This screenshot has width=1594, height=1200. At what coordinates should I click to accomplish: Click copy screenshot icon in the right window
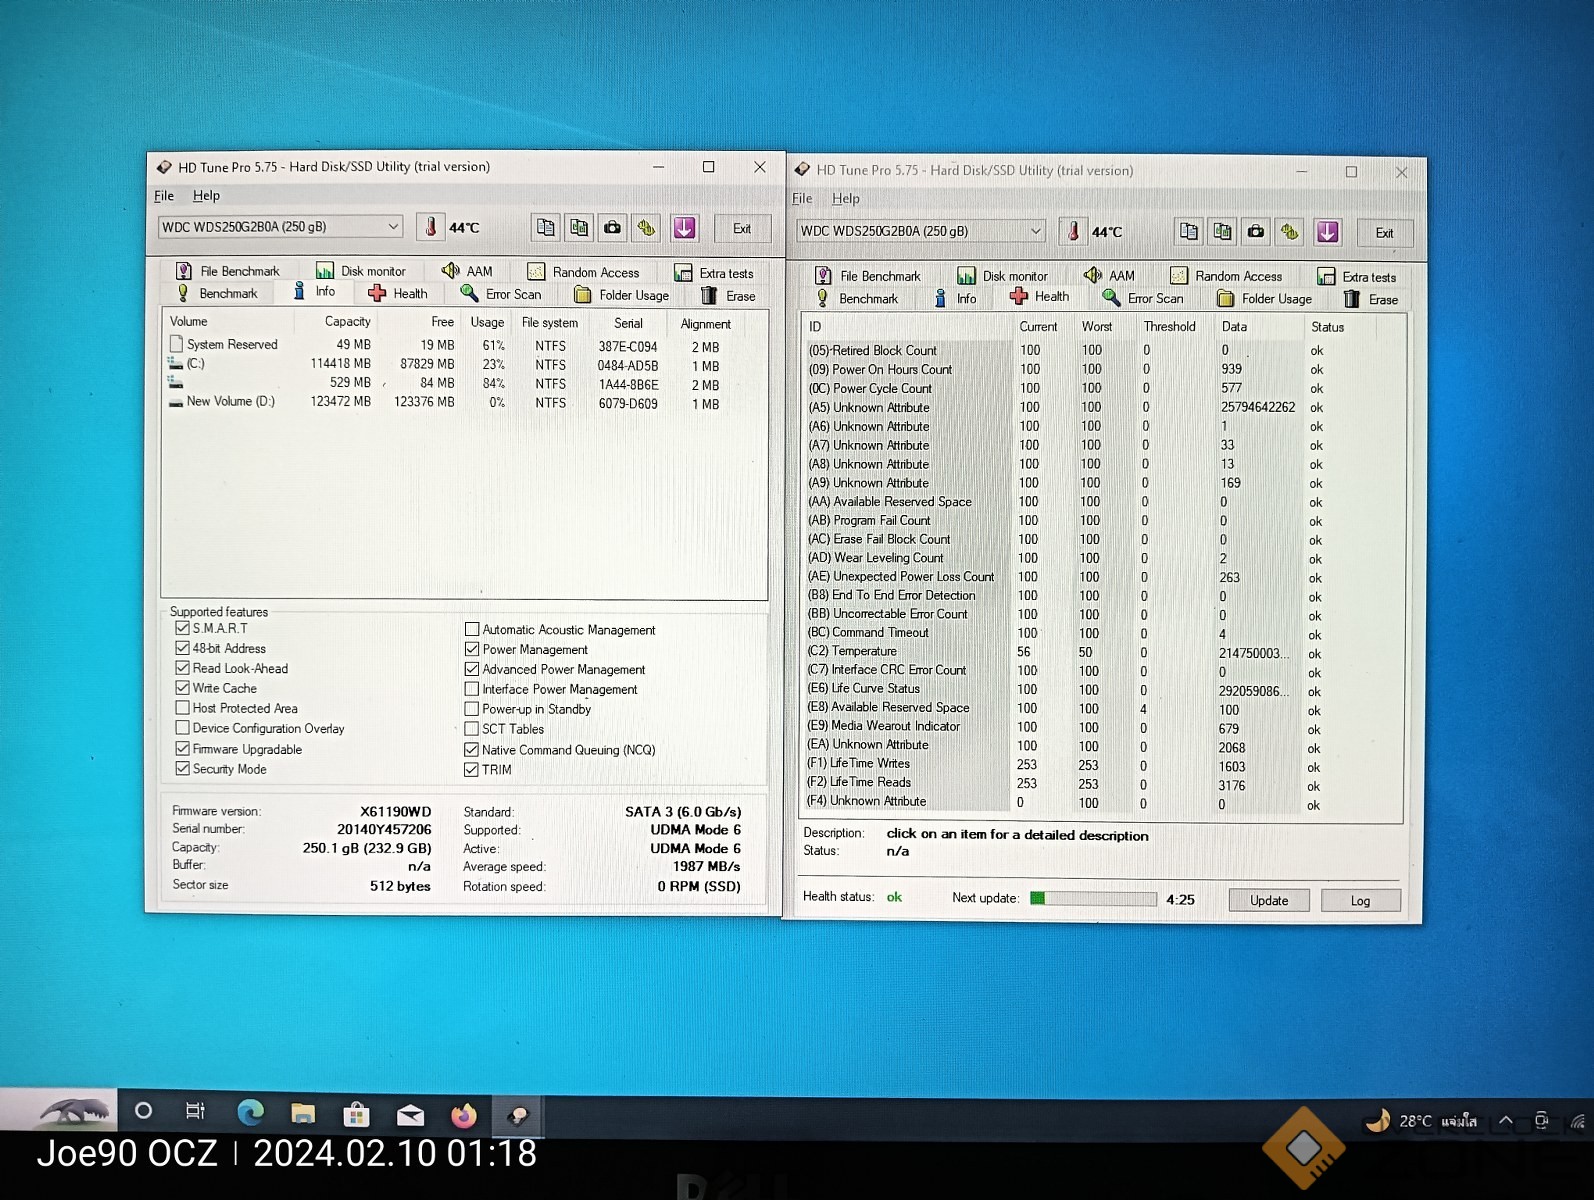[1222, 231]
